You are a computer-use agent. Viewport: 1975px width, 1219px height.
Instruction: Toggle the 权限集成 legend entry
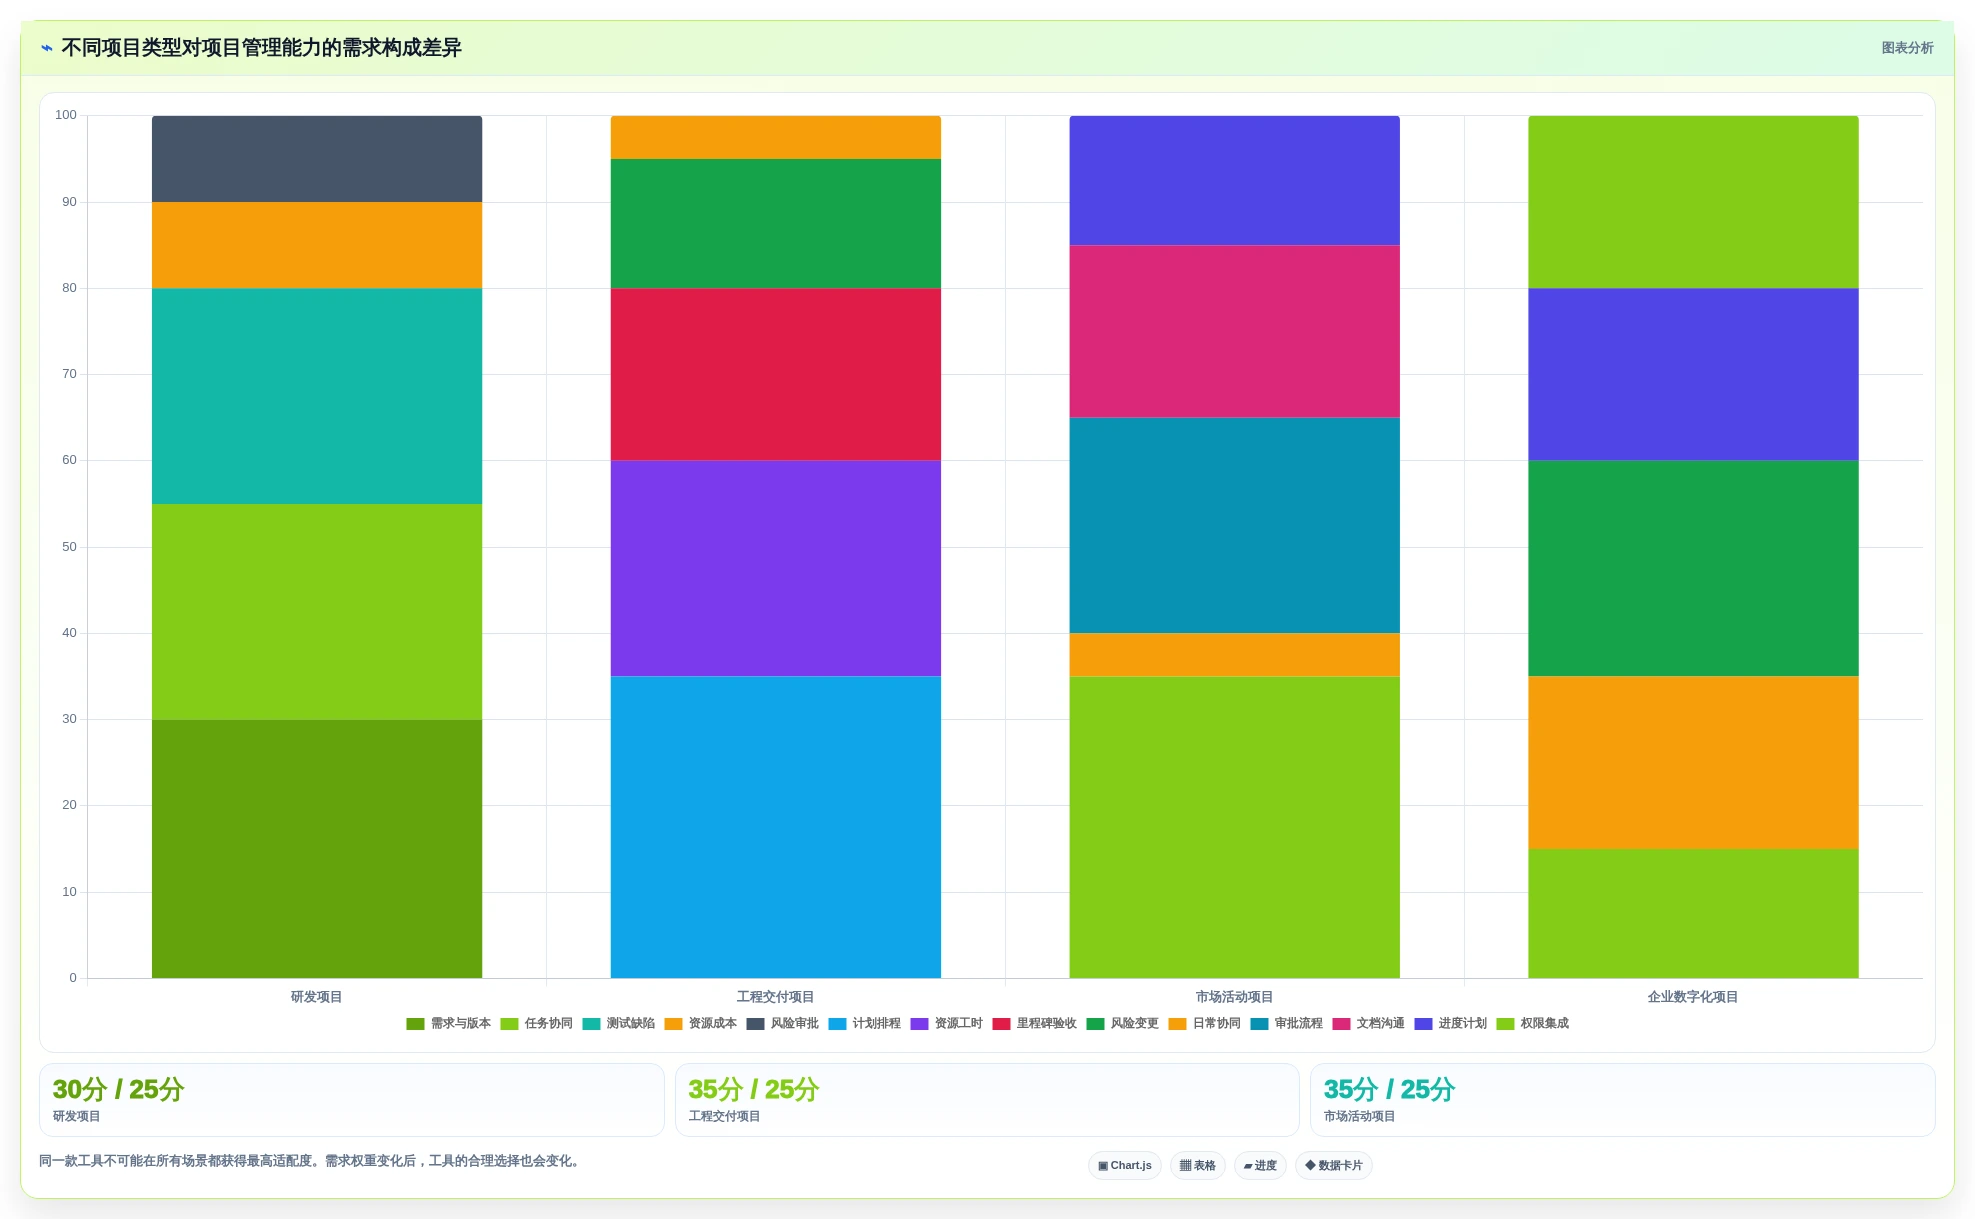[x=1532, y=1024]
